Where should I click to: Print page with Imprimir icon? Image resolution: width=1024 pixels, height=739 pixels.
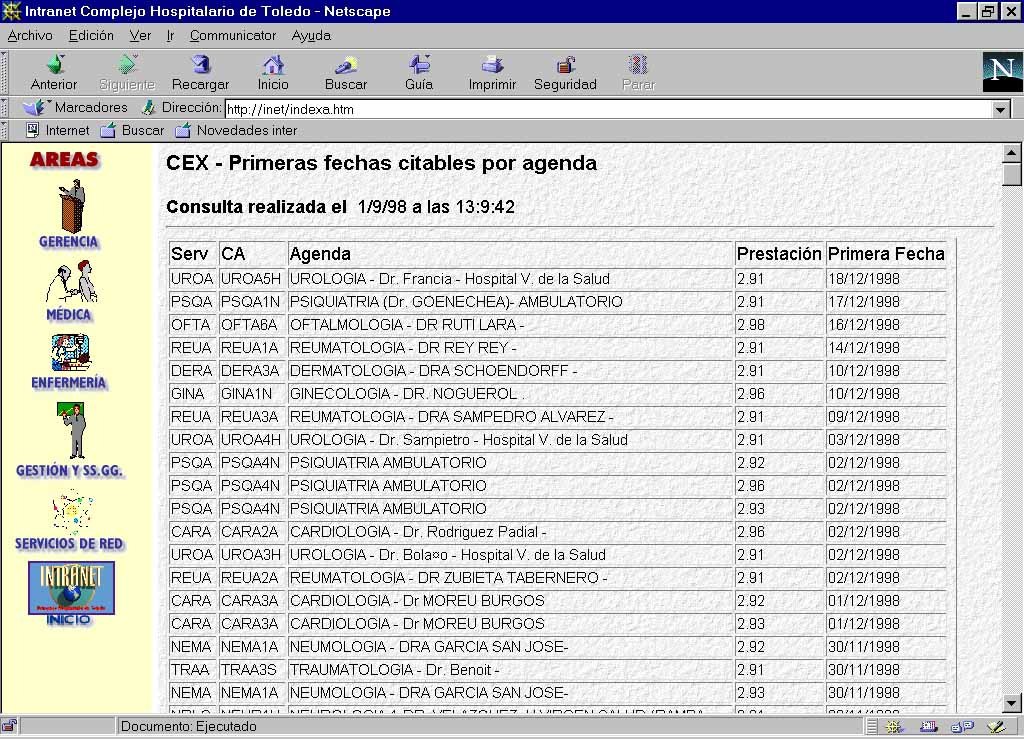(492, 66)
